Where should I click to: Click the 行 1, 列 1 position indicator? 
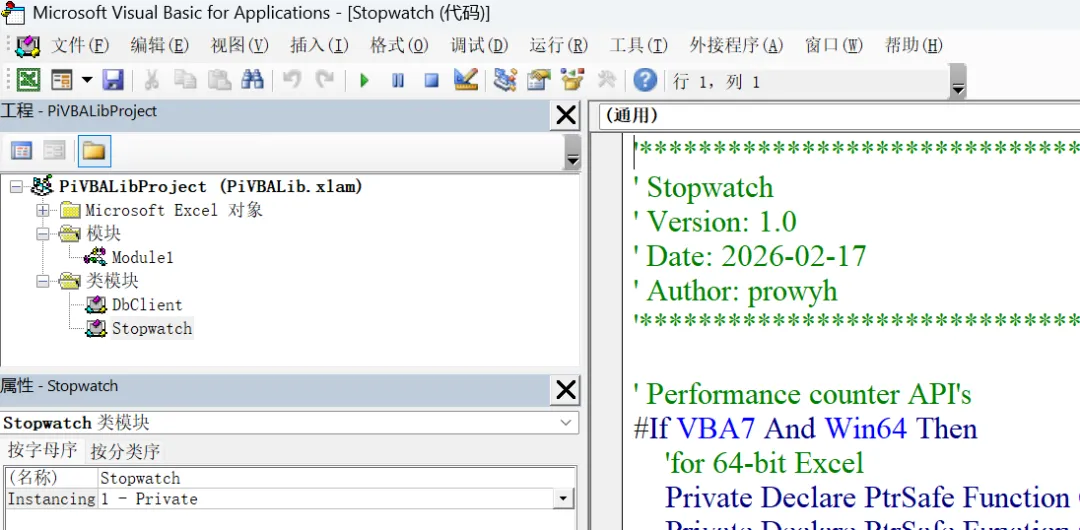pyautogui.click(x=716, y=82)
